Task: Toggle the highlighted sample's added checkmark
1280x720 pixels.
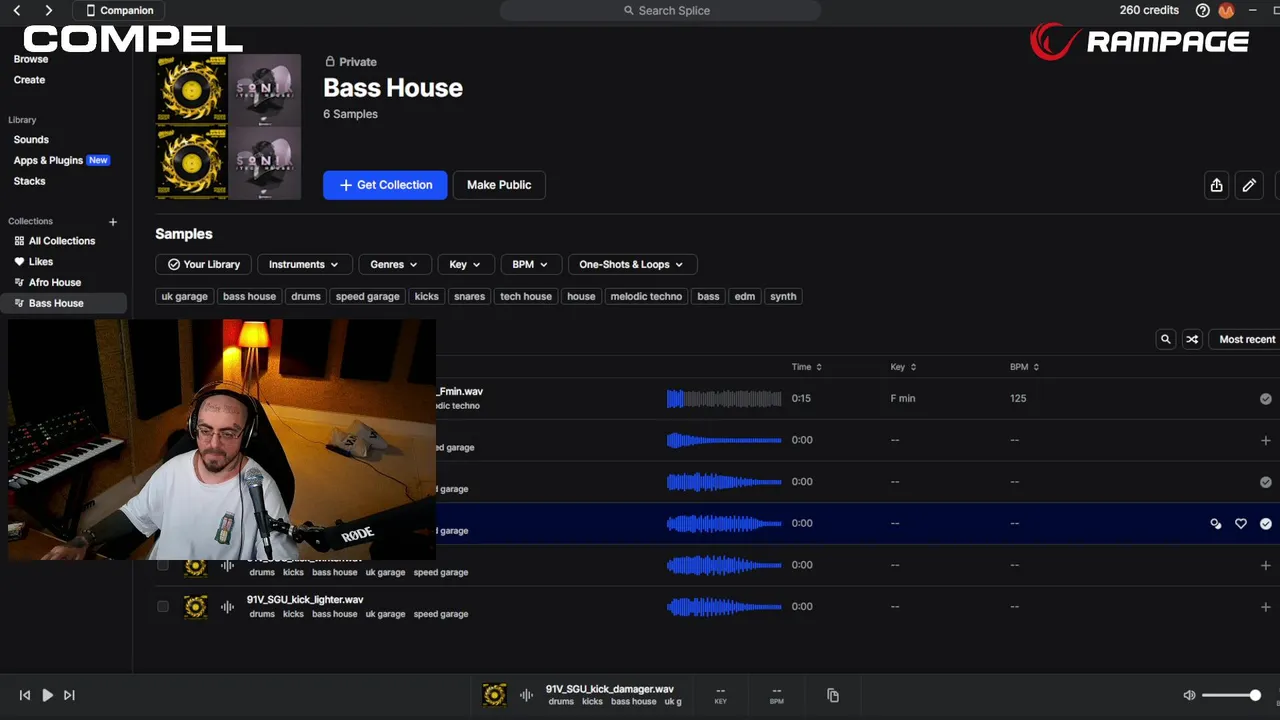Action: click(1266, 524)
